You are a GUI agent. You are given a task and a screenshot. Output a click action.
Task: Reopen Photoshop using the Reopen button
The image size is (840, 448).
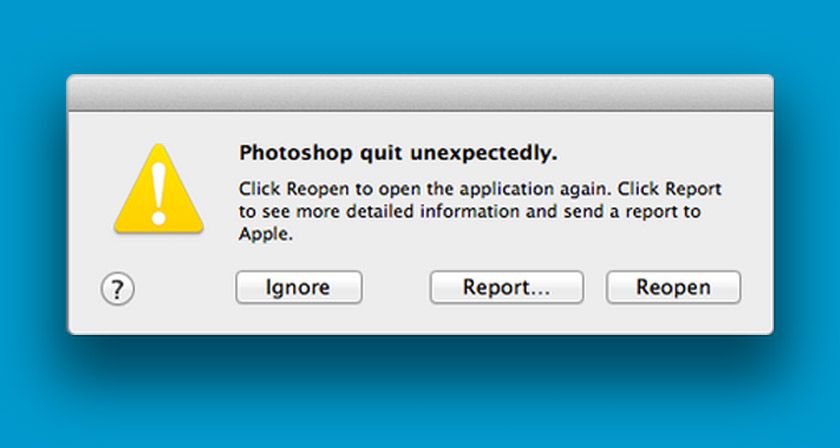click(673, 288)
